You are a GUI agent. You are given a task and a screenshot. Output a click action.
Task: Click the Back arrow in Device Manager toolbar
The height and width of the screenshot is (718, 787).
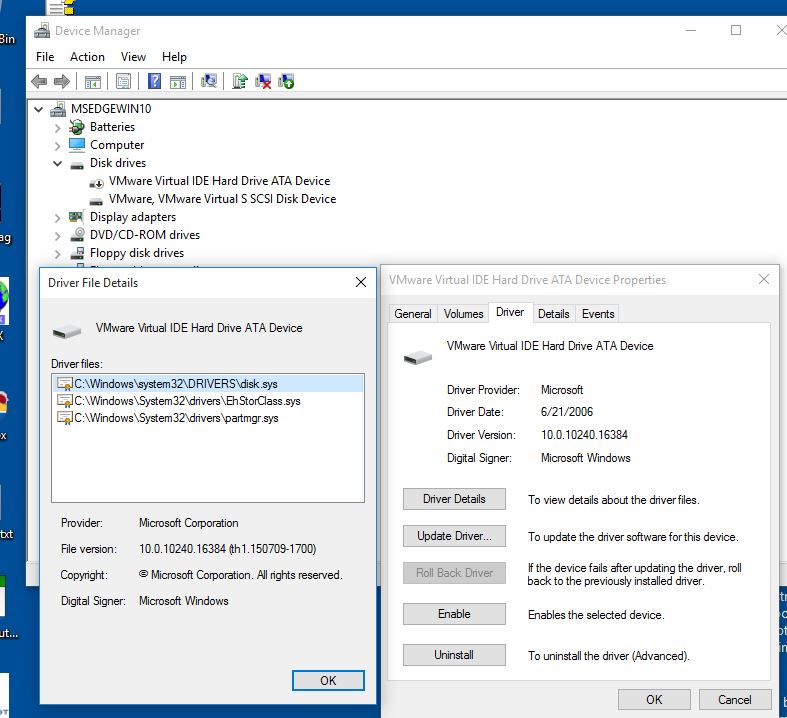pyautogui.click(x=39, y=82)
